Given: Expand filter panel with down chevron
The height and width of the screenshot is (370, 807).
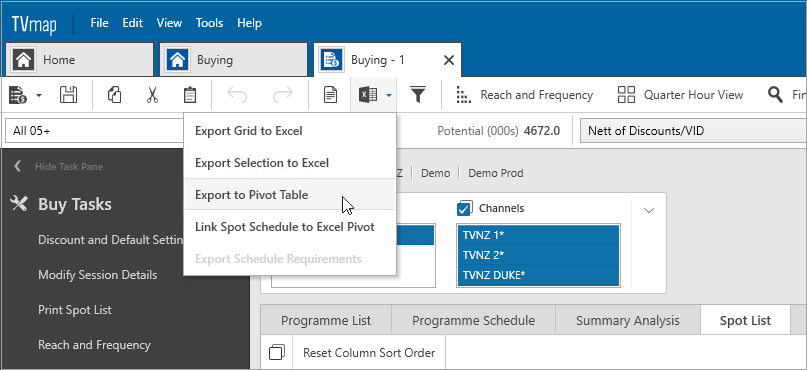Looking at the screenshot, I should point(649,210).
